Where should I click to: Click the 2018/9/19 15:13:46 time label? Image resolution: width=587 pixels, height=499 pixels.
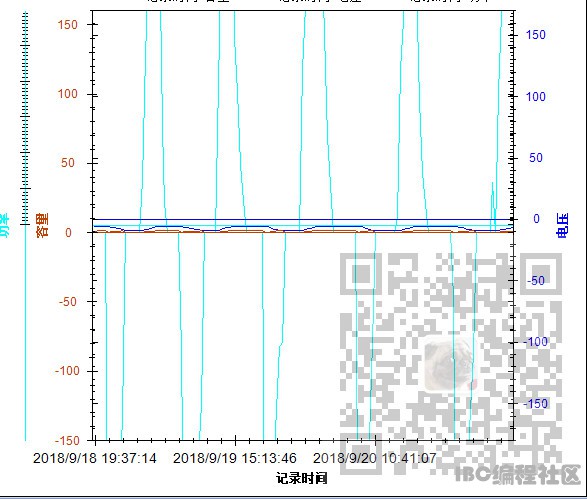pos(235,458)
